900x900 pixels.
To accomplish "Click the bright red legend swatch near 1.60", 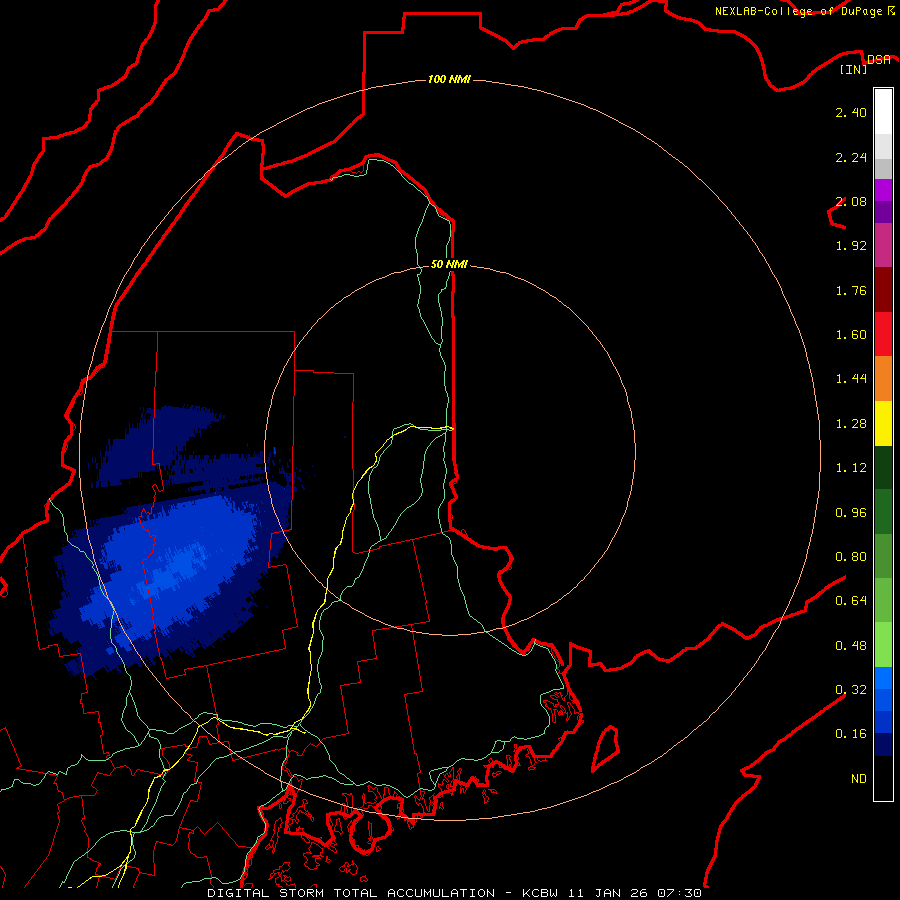I will click(883, 334).
